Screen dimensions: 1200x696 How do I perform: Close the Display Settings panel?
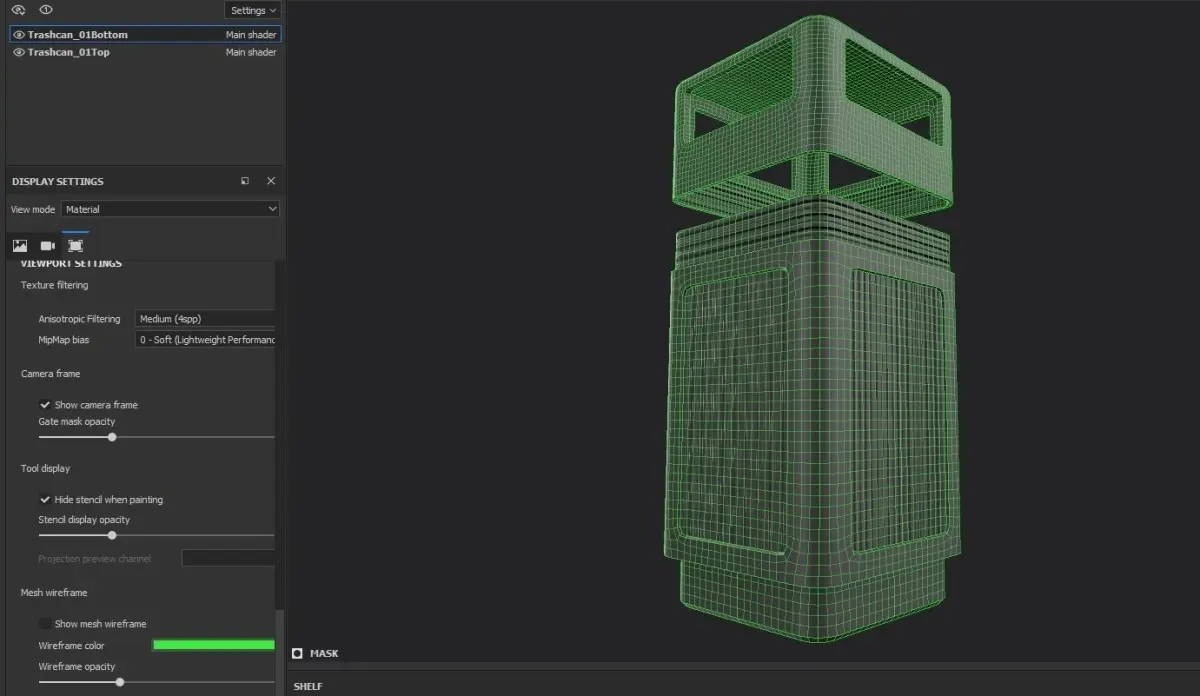tap(271, 181)
